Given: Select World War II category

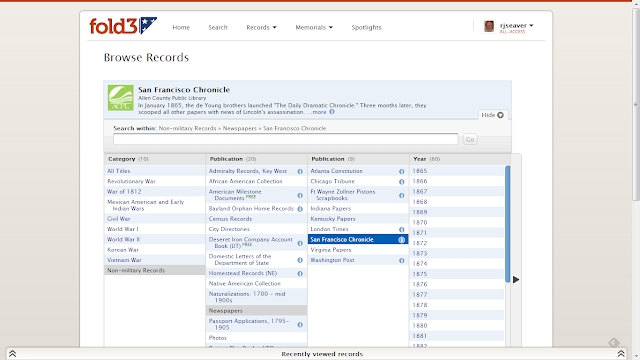Looking at the screenshot, I should [x=155, y=239].
